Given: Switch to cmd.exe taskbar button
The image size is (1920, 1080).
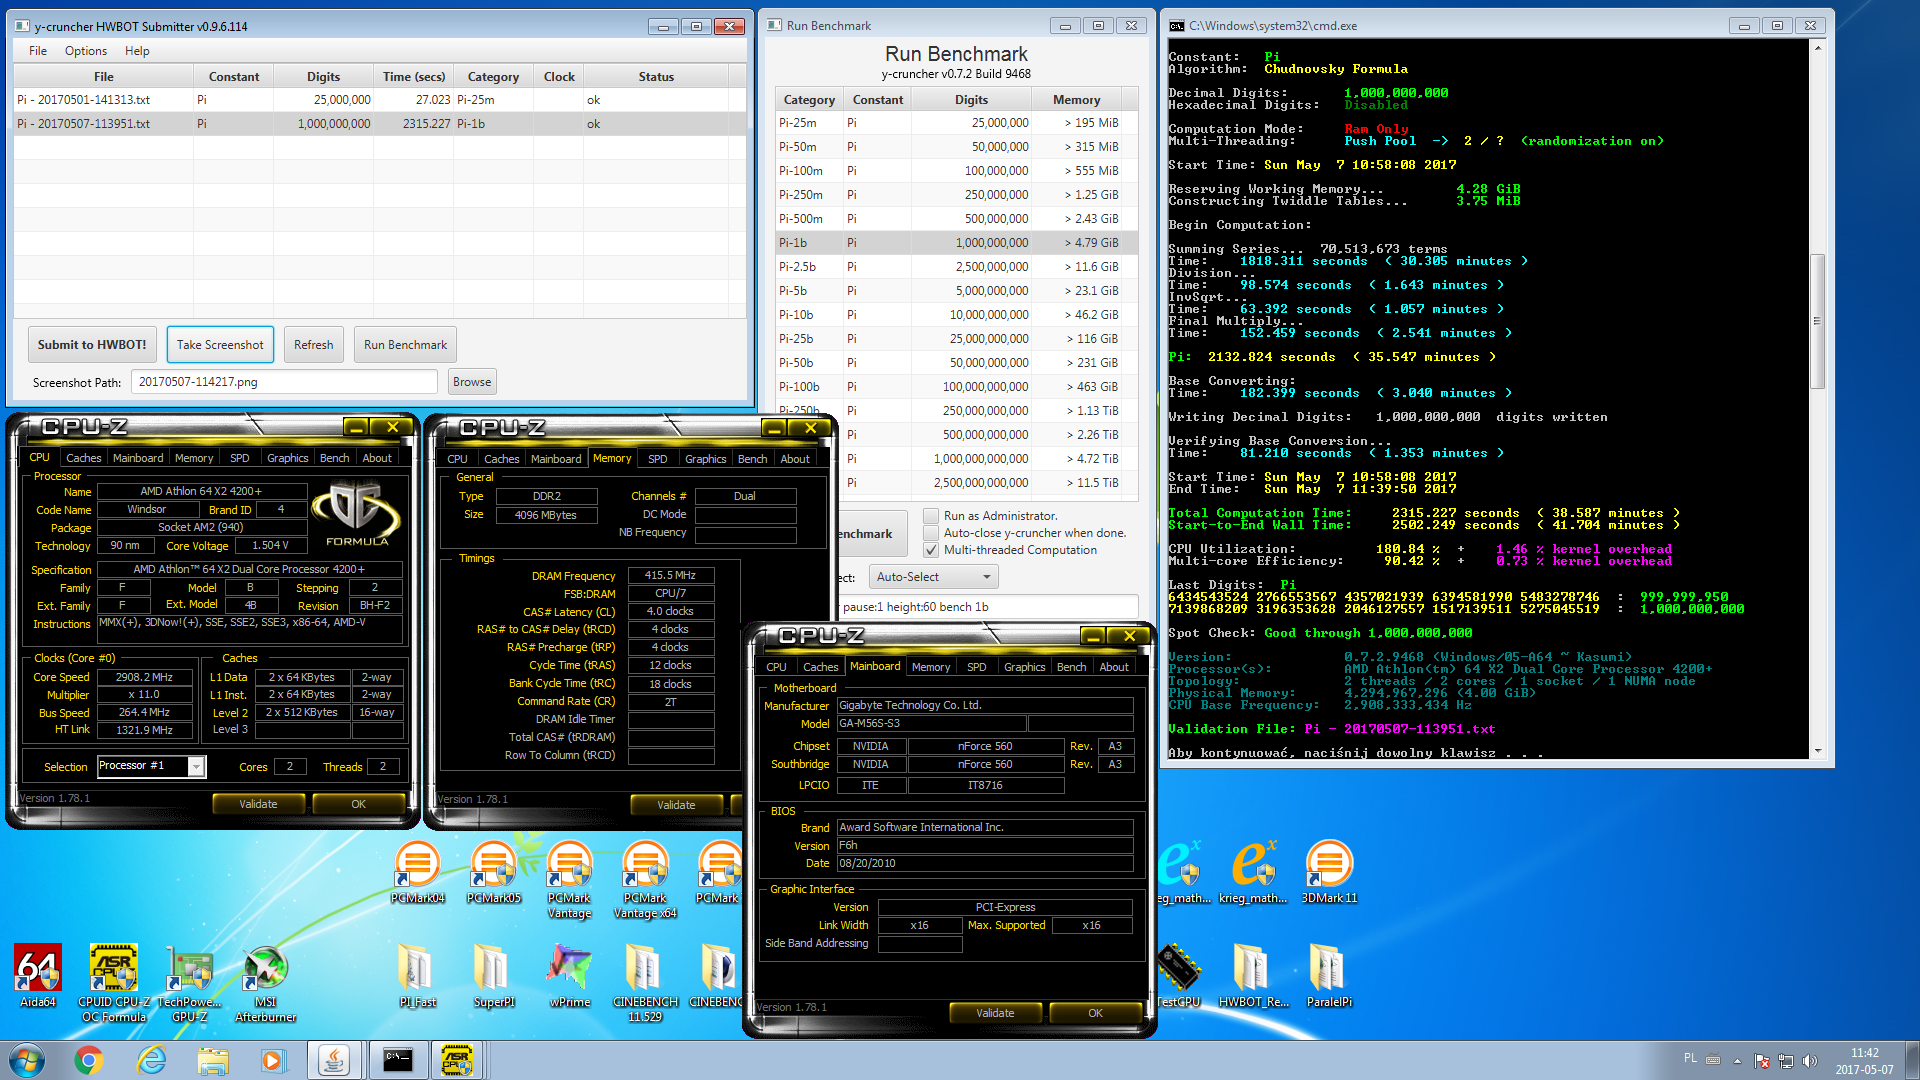Looking at the screenshot, I should [x=397, y=1060].
